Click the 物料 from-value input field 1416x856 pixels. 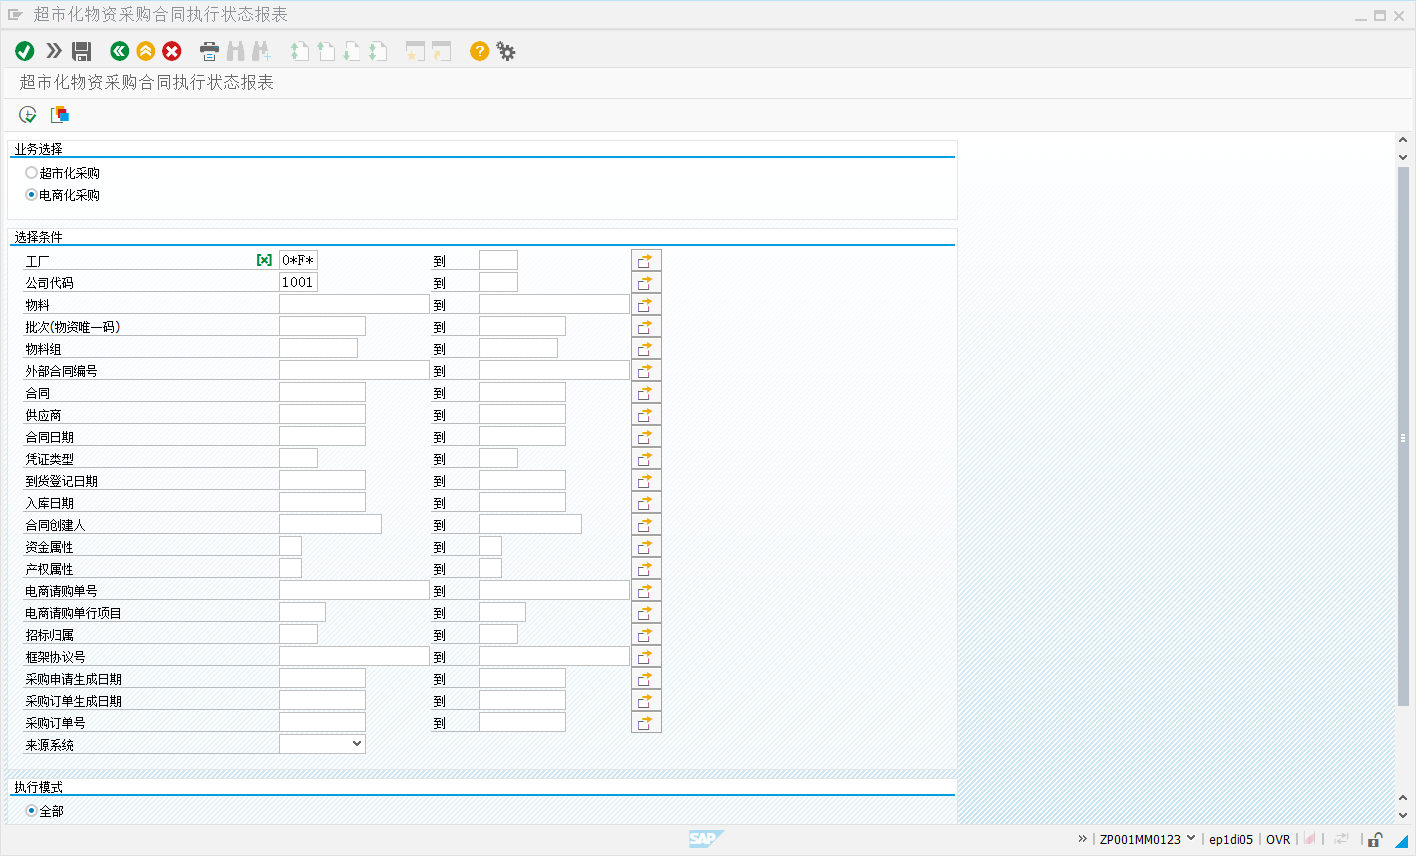[x=353, y=304]
